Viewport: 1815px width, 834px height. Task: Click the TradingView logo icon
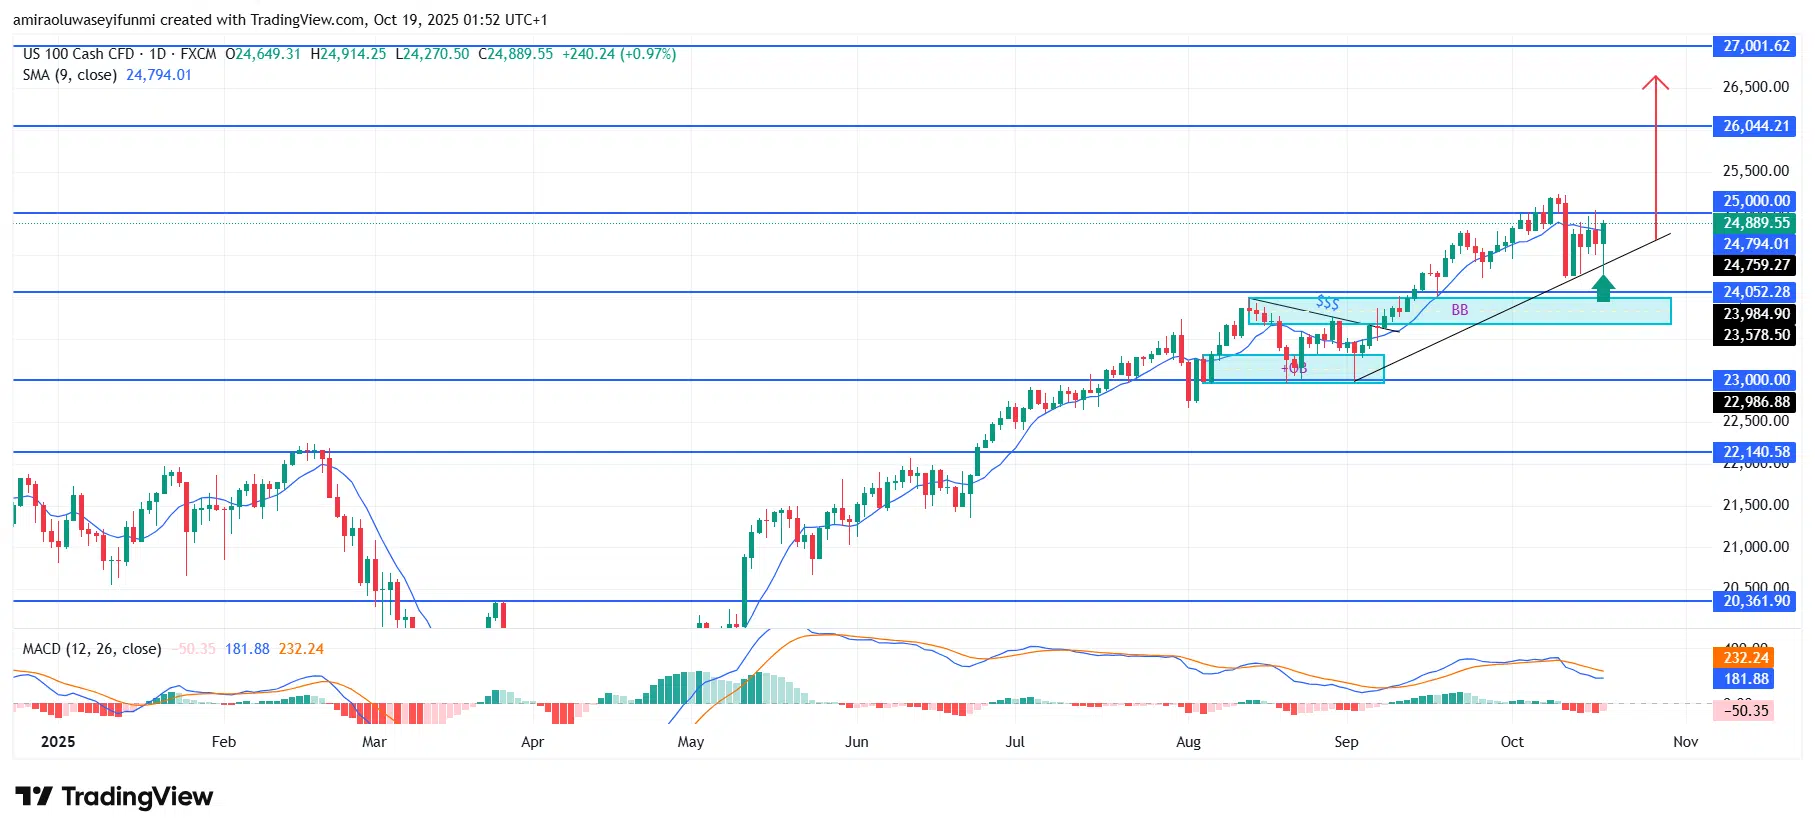coord(34,797)
